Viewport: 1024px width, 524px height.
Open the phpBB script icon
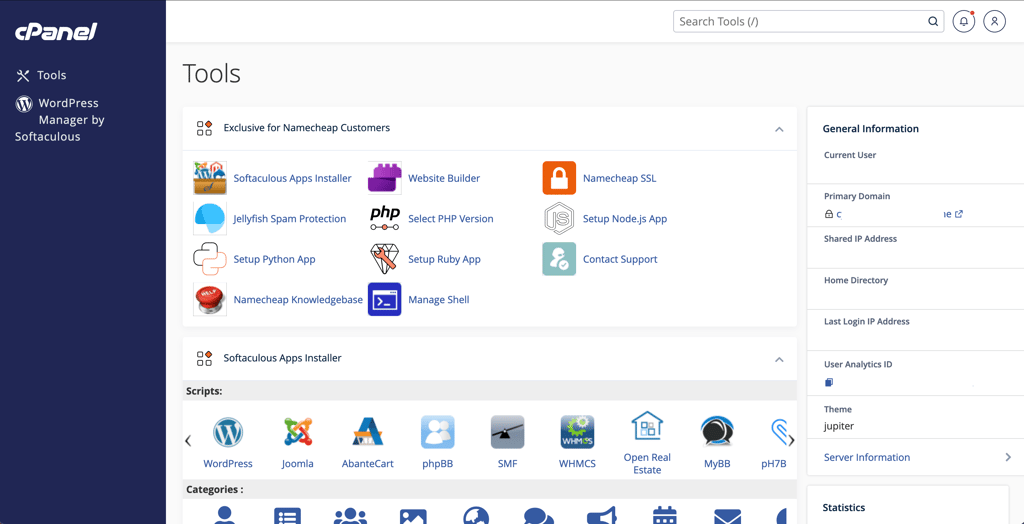438,432
